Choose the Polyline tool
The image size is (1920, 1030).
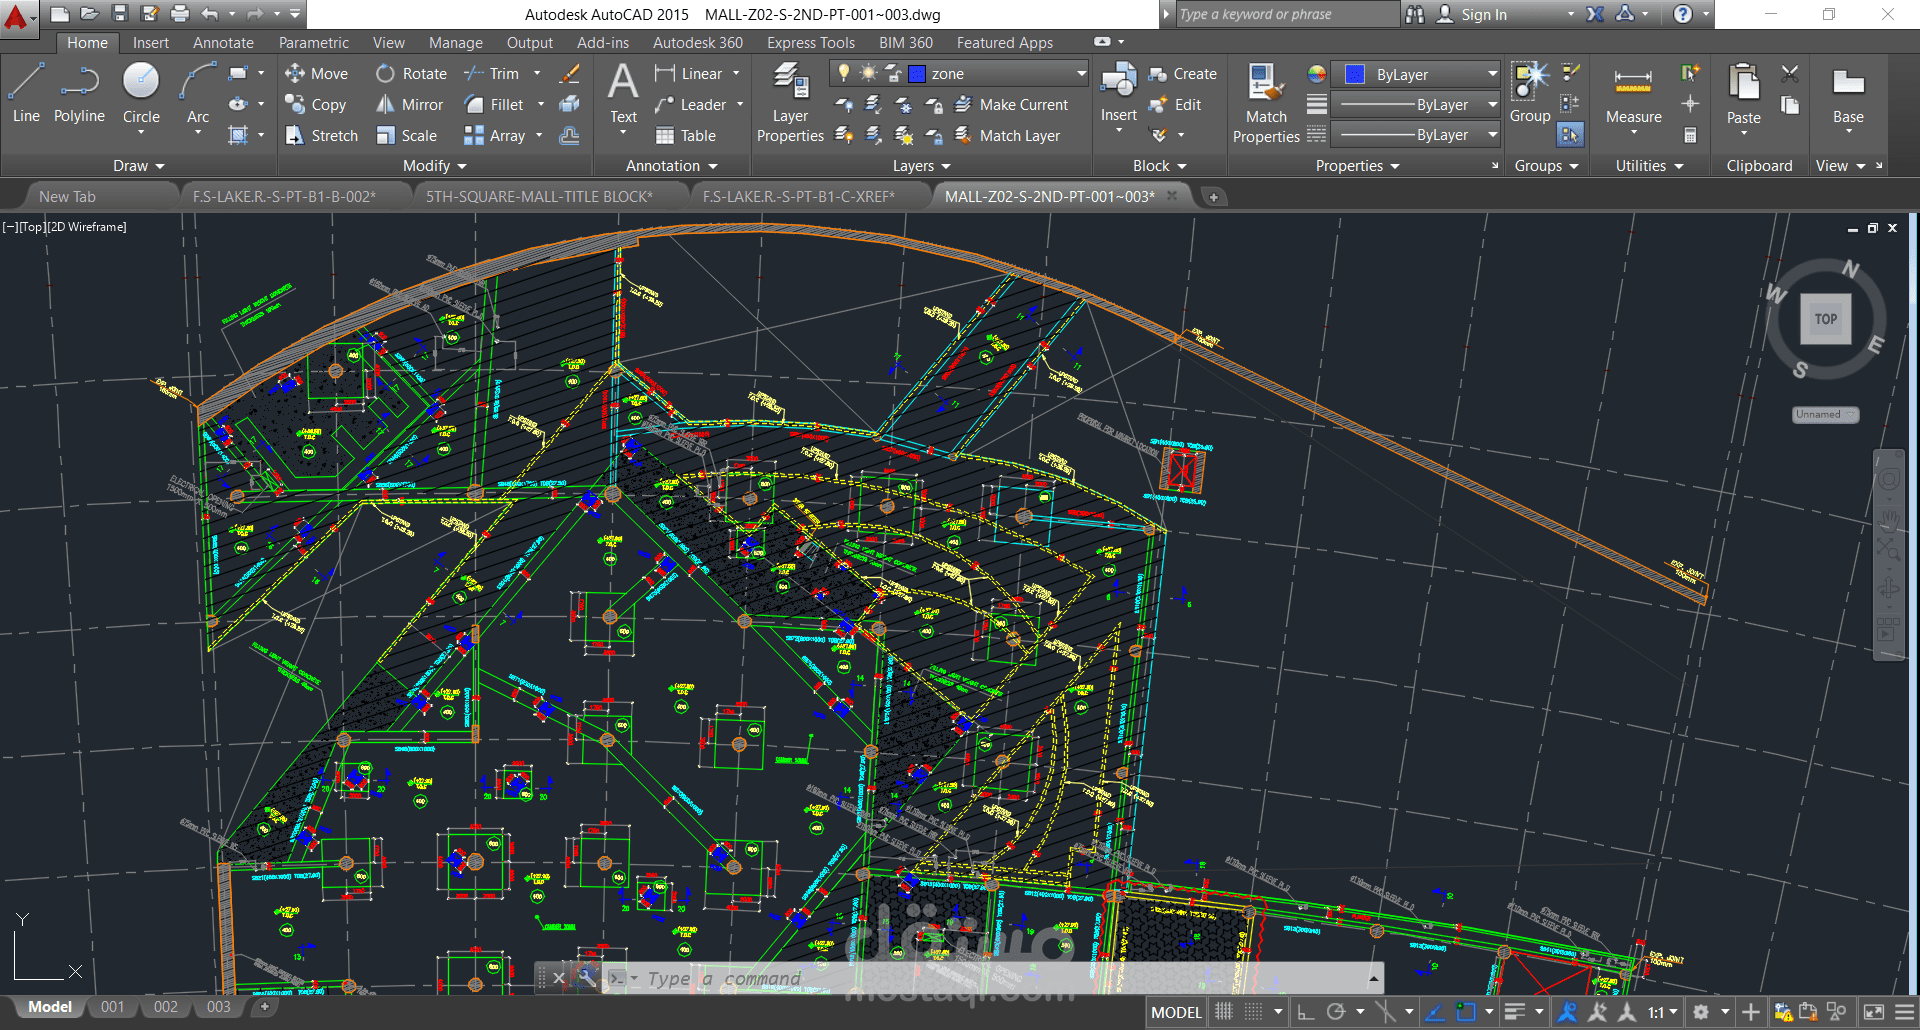pyautogui.click(x=79, y=94)
